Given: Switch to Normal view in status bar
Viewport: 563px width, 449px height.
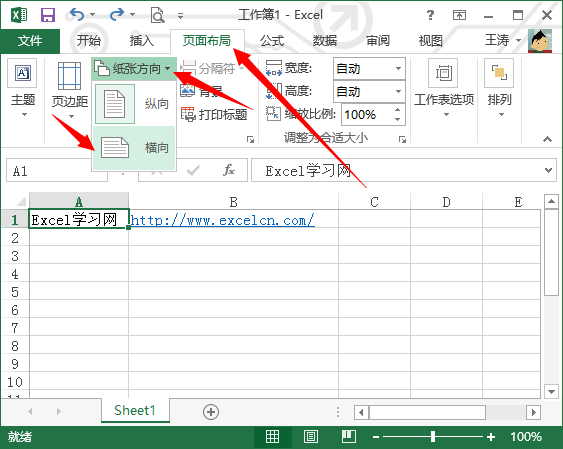Looking at the screenshot, I should (x=272, y=437).
